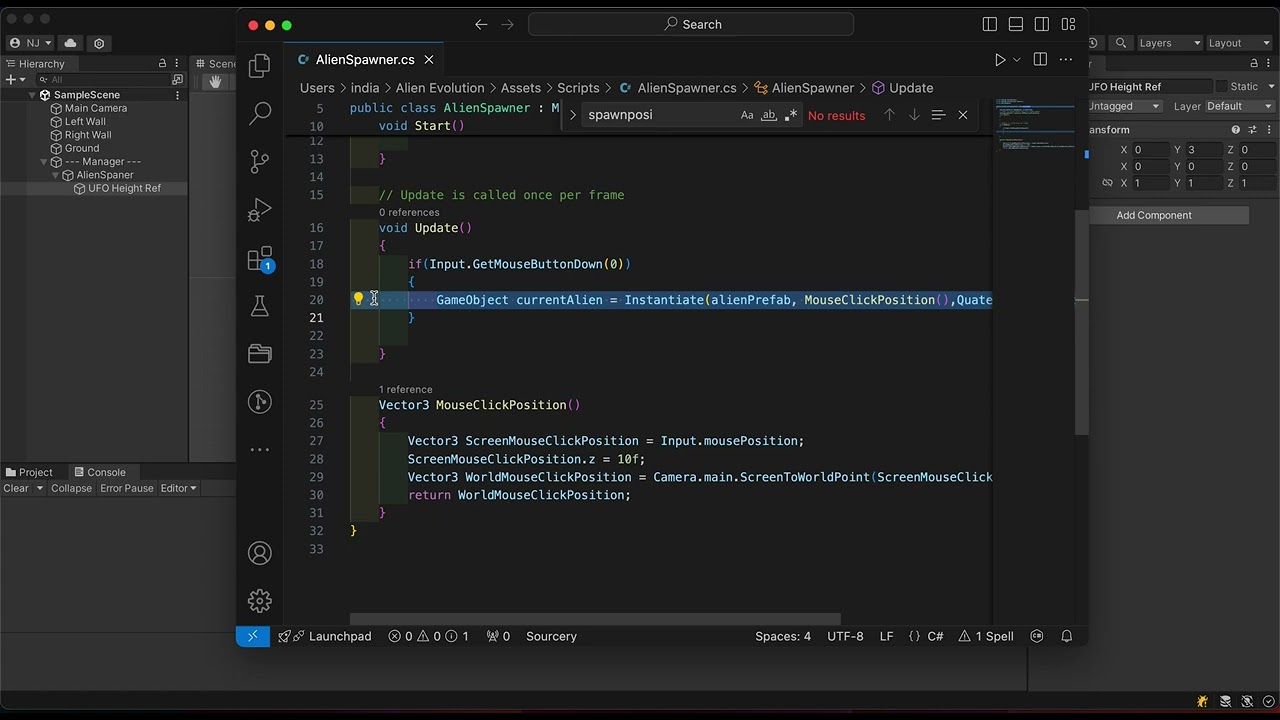
Task: Open the Testing flask view
Action: (x=260, y=306)
